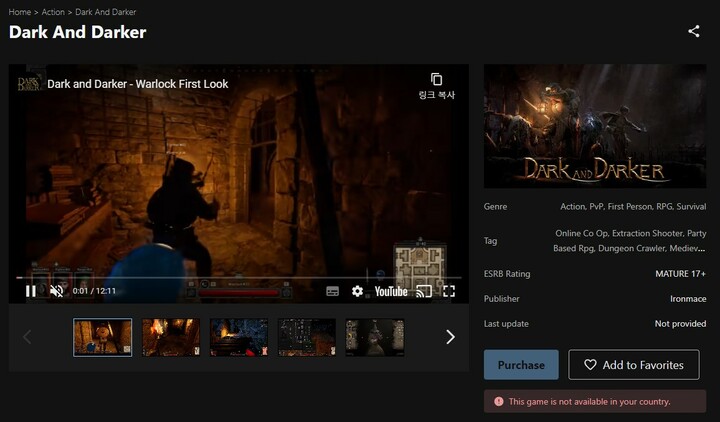Screen dimensions: 720x422
Task: Click tag text 'Online Co Op, Extraction Shooter'
Action: 619,233
